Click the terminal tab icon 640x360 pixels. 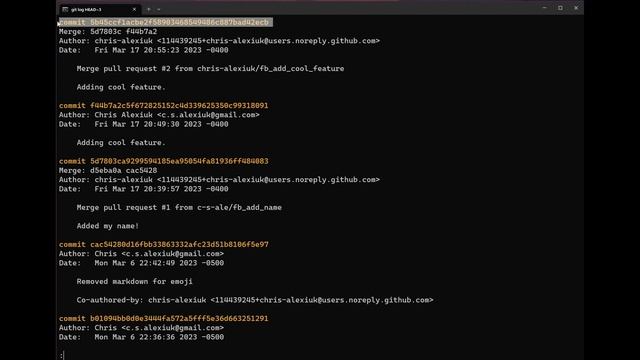point(65,9)
